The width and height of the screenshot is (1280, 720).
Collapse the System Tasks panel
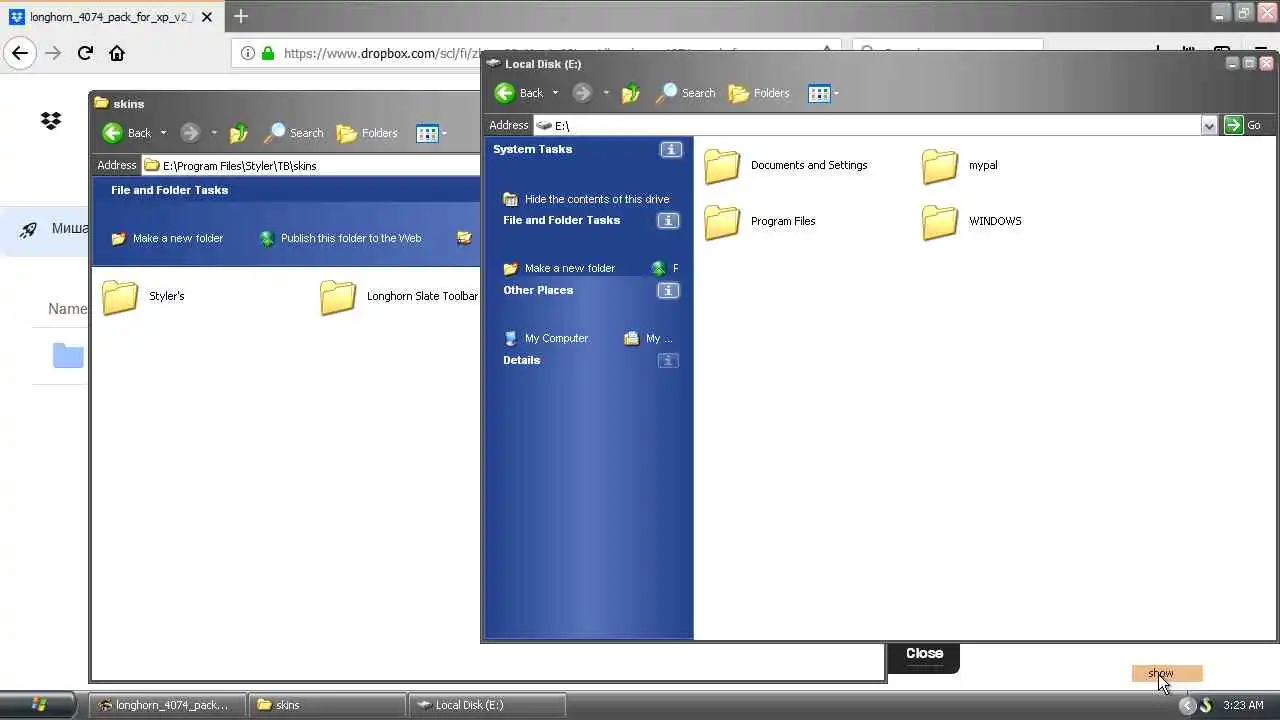[671, 149]
